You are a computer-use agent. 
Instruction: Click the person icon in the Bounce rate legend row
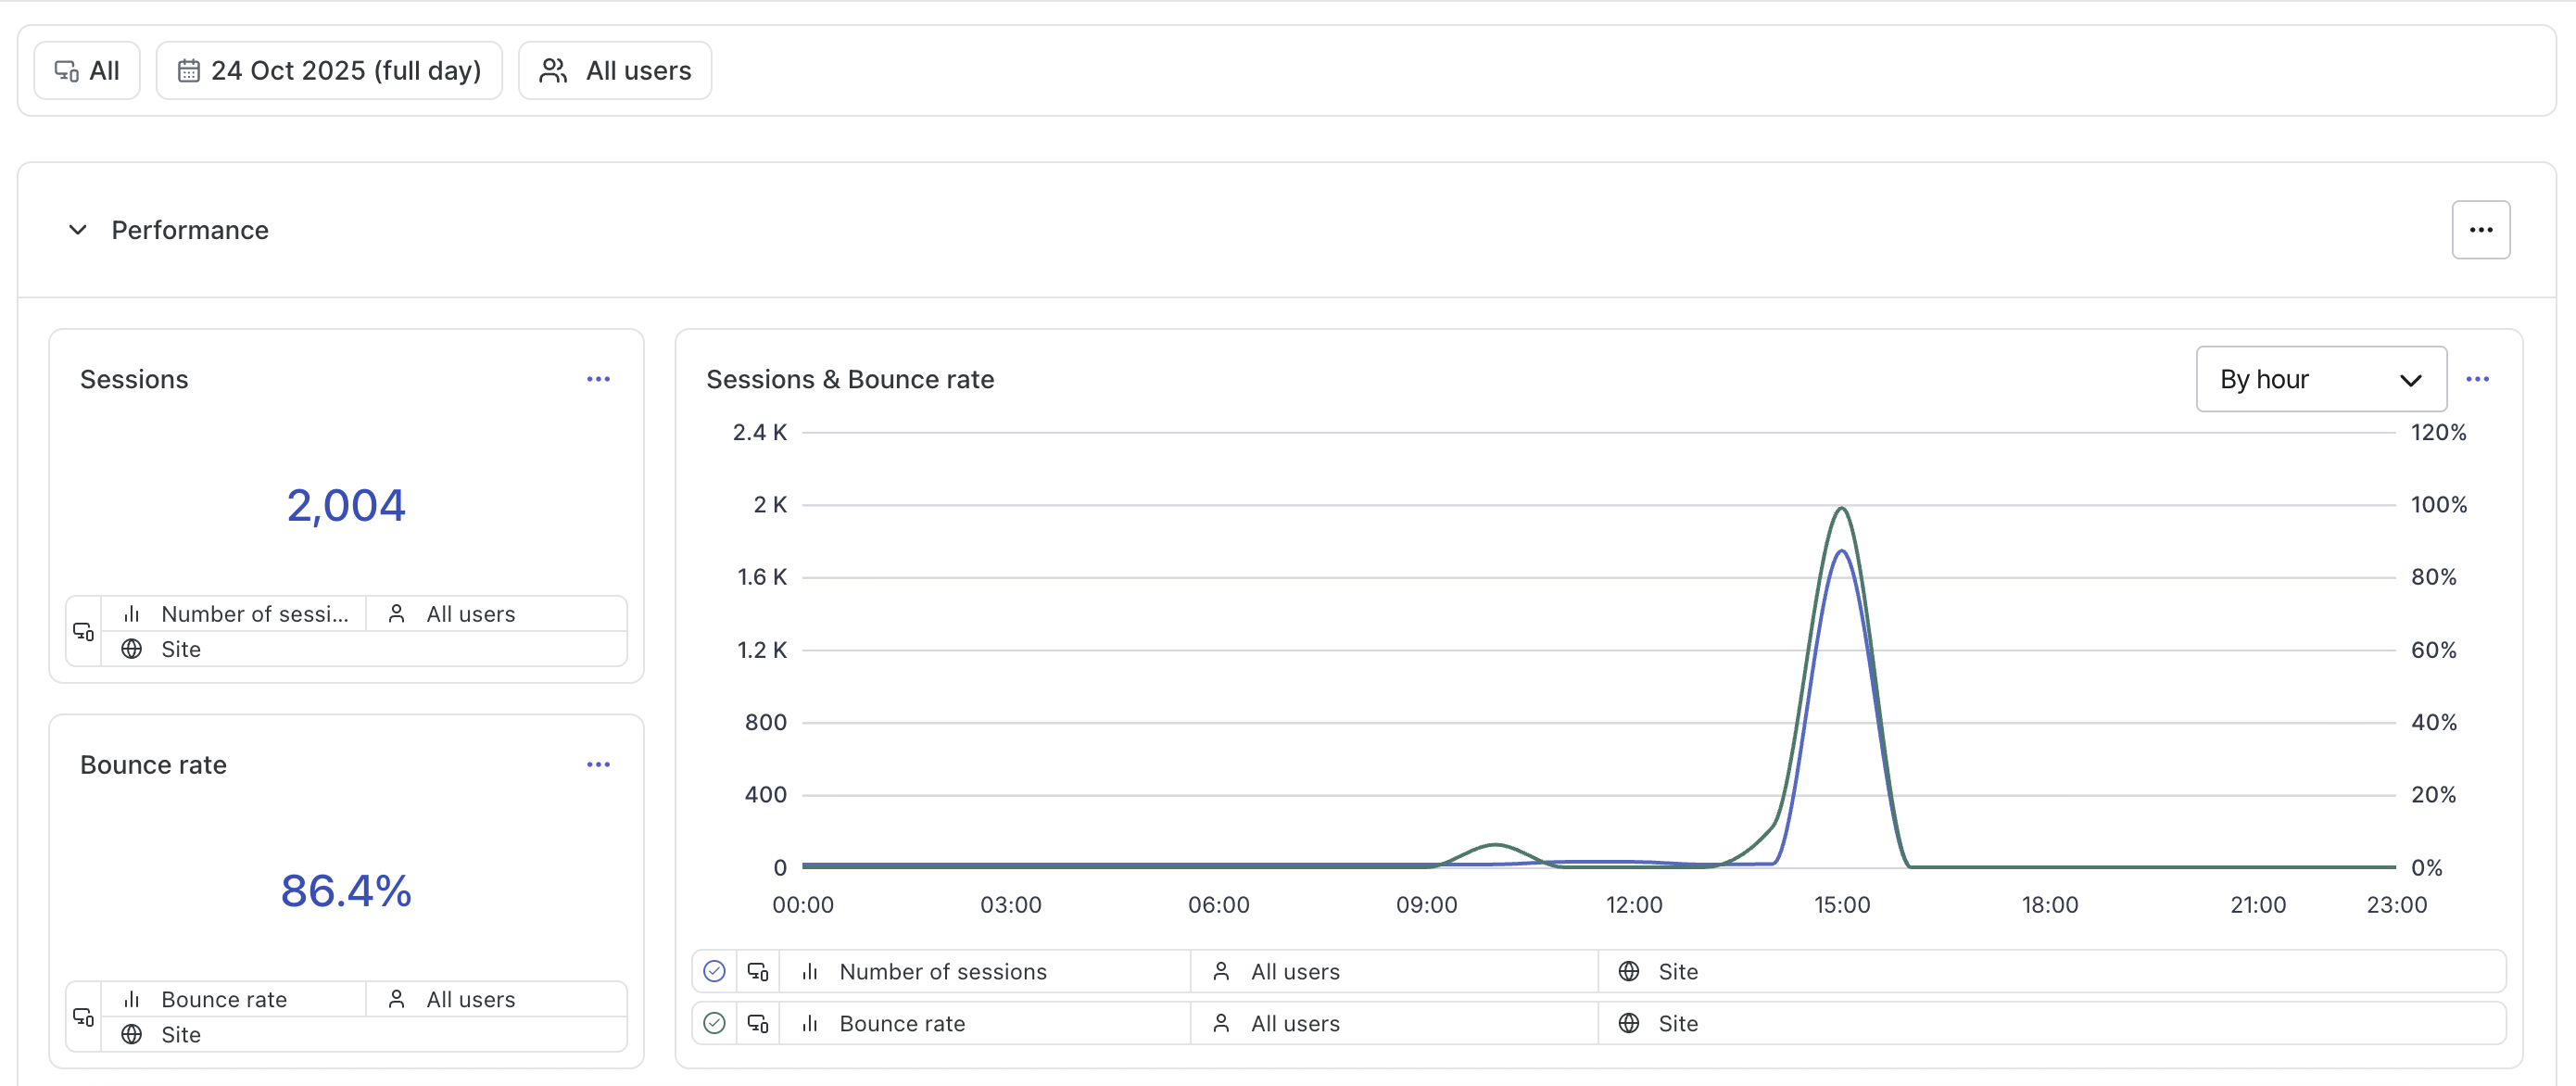point(1221,1023)
